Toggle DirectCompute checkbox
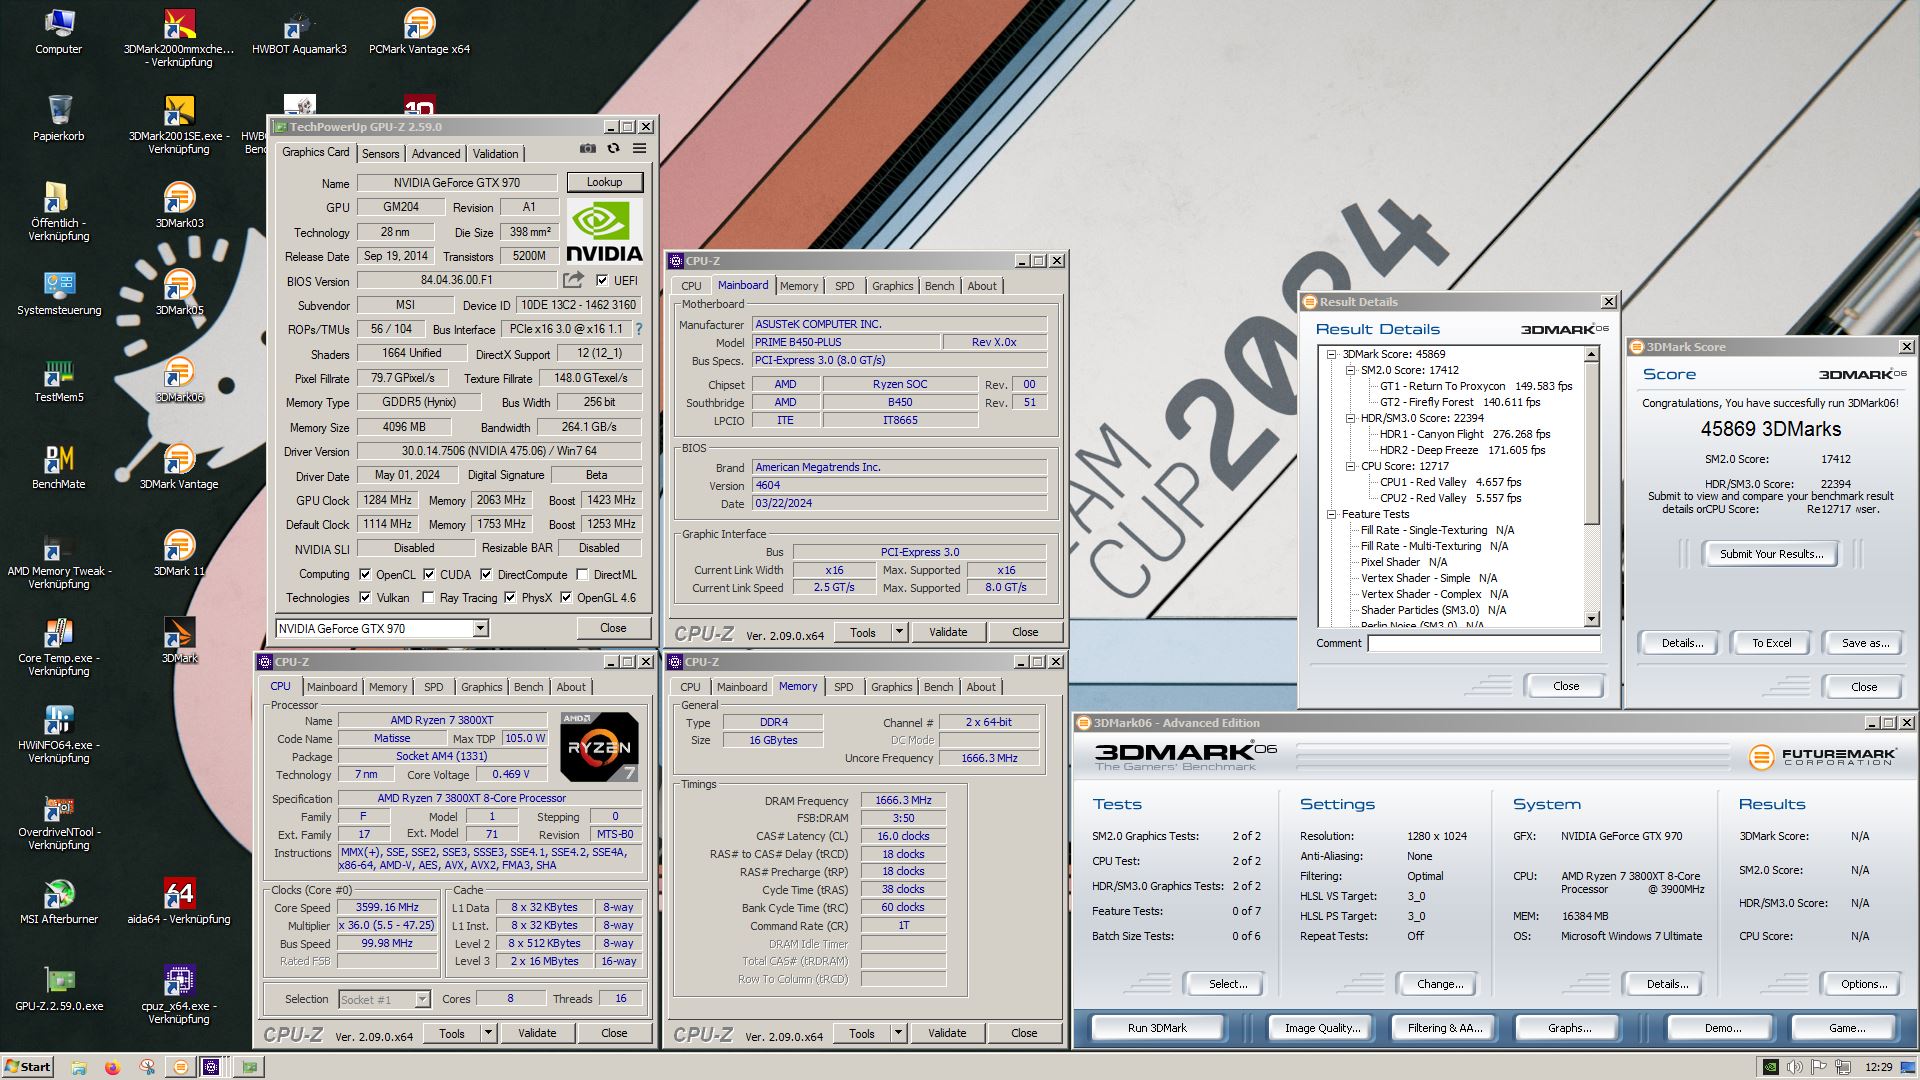 [486, 575]
